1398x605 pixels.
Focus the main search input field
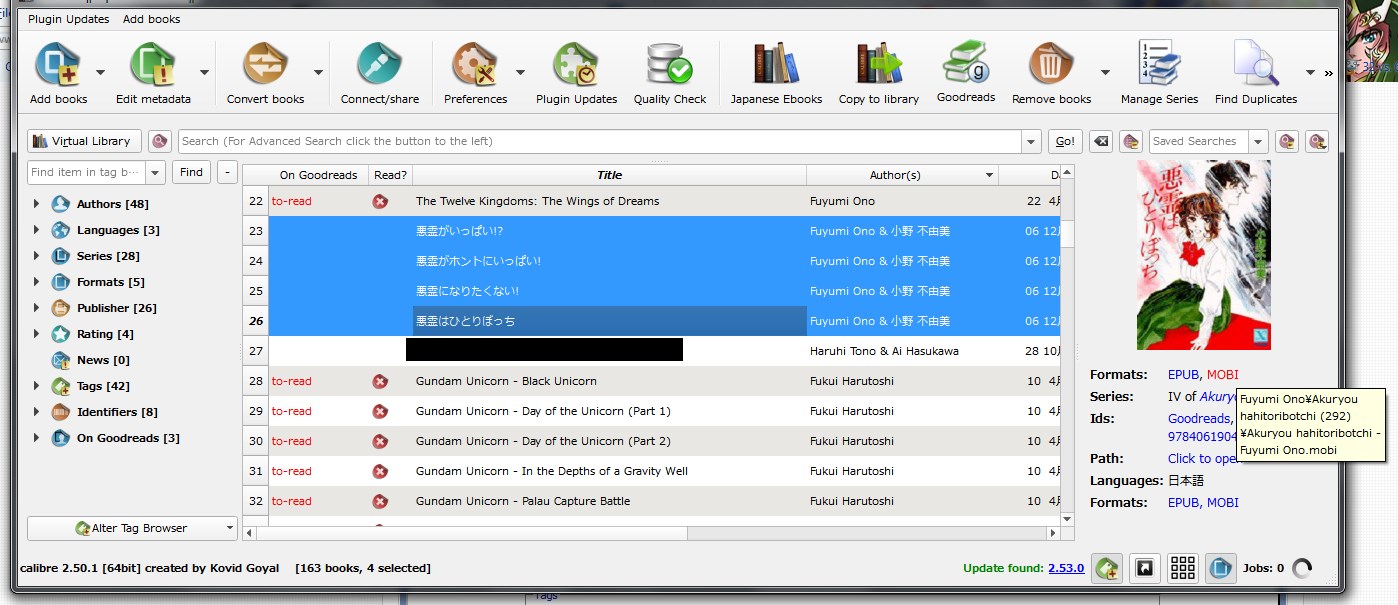tap(600, 141)
